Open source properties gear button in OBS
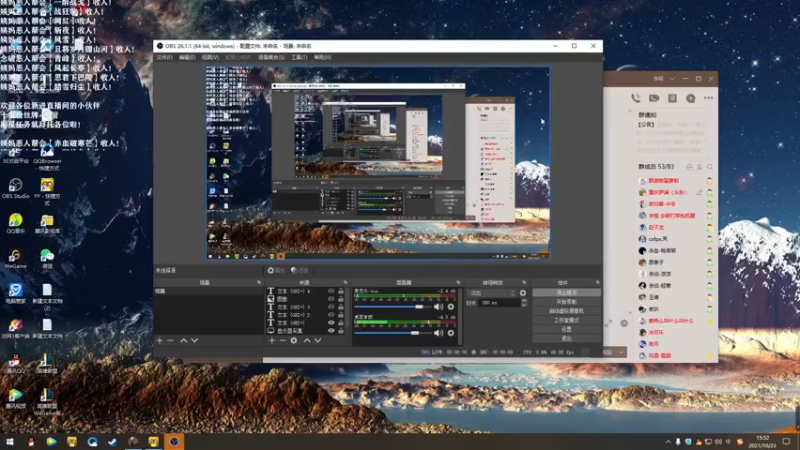 click(276, 270)
